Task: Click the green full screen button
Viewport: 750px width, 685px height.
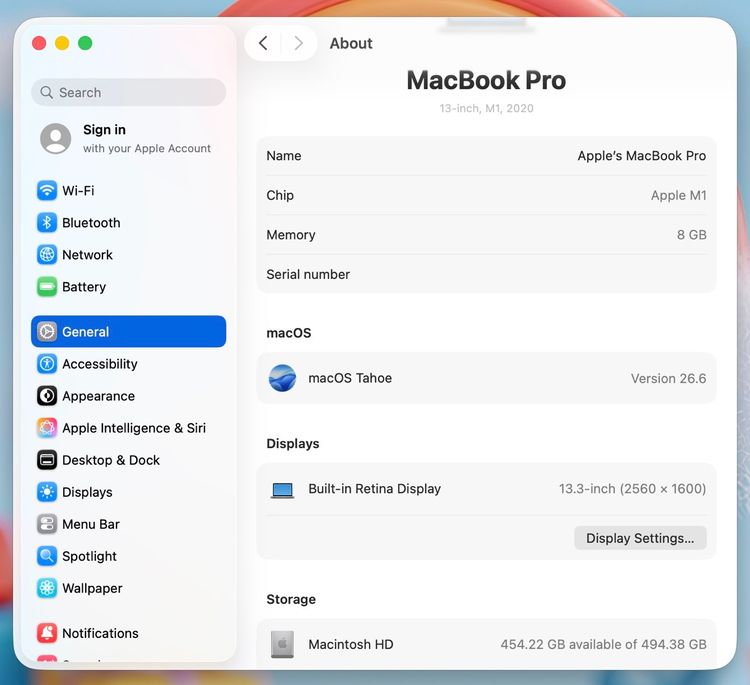Action: pos(85,43)
